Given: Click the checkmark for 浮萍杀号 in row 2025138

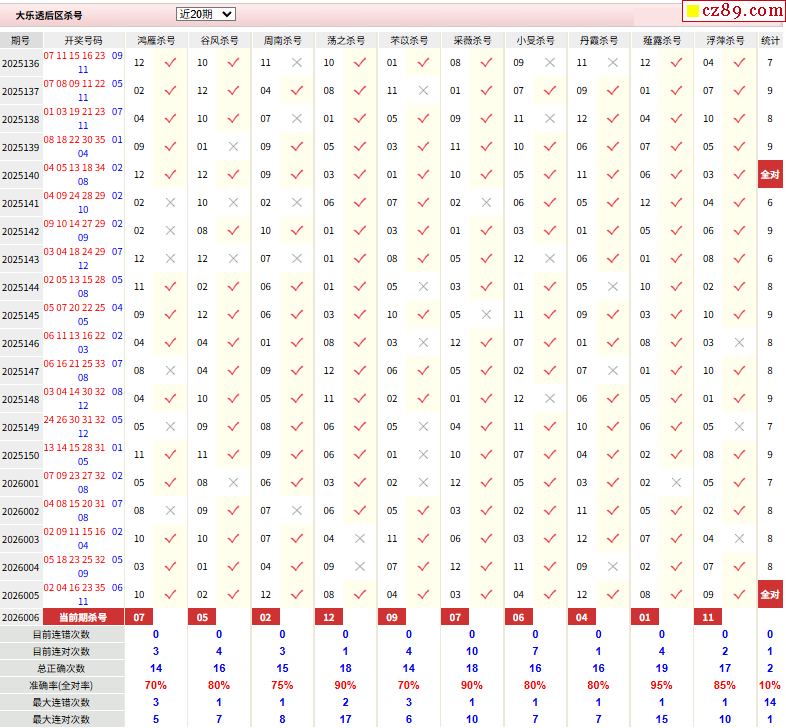Looking at the screenshot, I should (x=738, y=118).
